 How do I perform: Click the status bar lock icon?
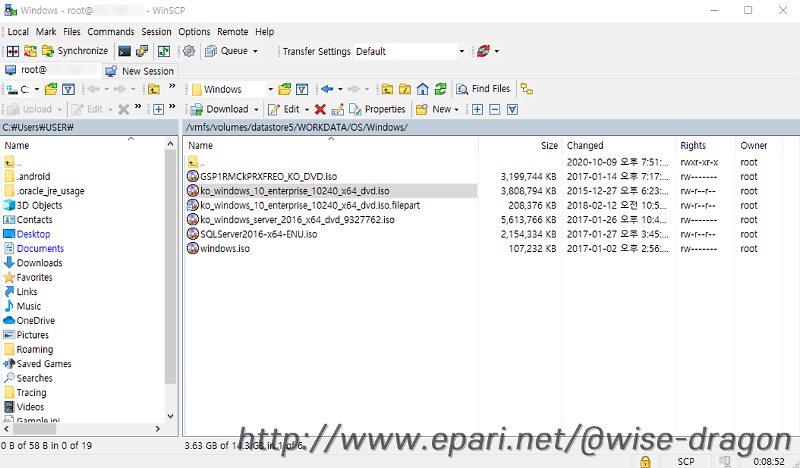pyautogui.click(x=645, y=461)
